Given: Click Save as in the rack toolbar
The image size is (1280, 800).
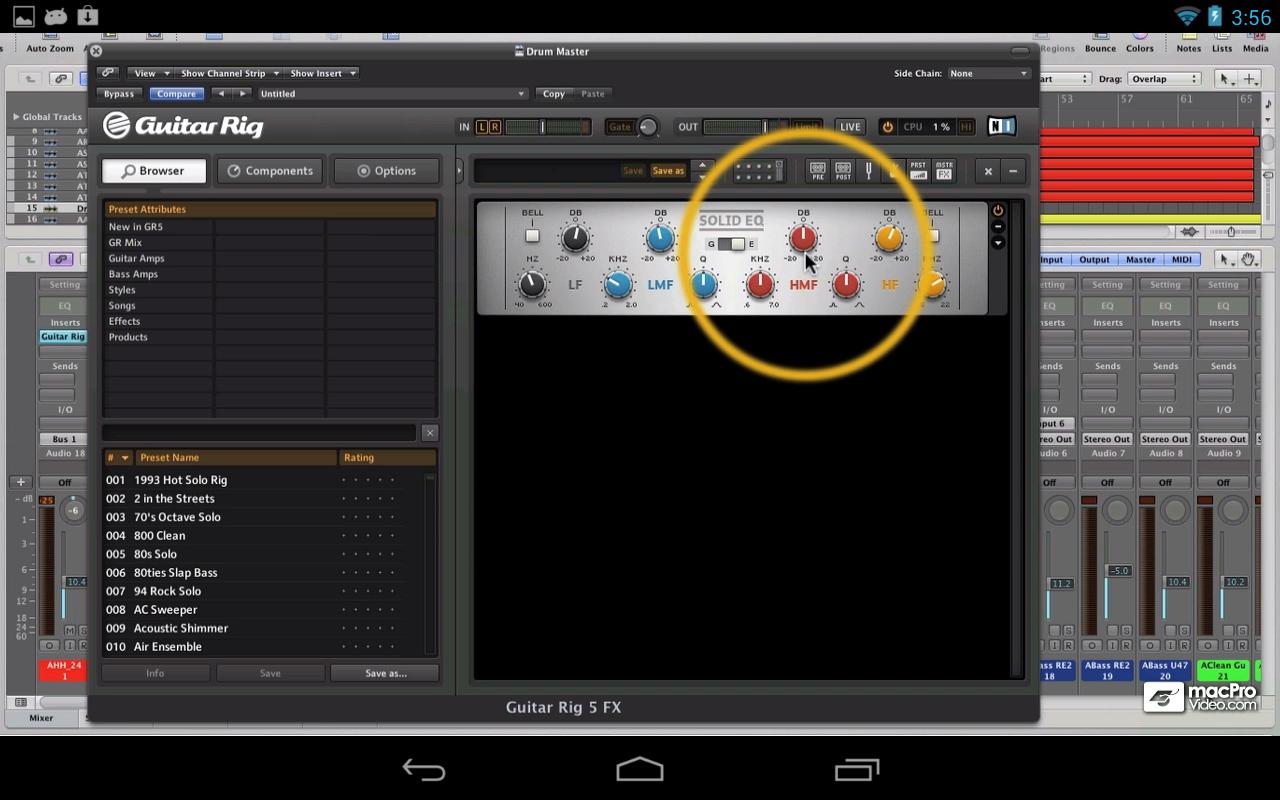Looking at the screenshot, I should 668,171.
